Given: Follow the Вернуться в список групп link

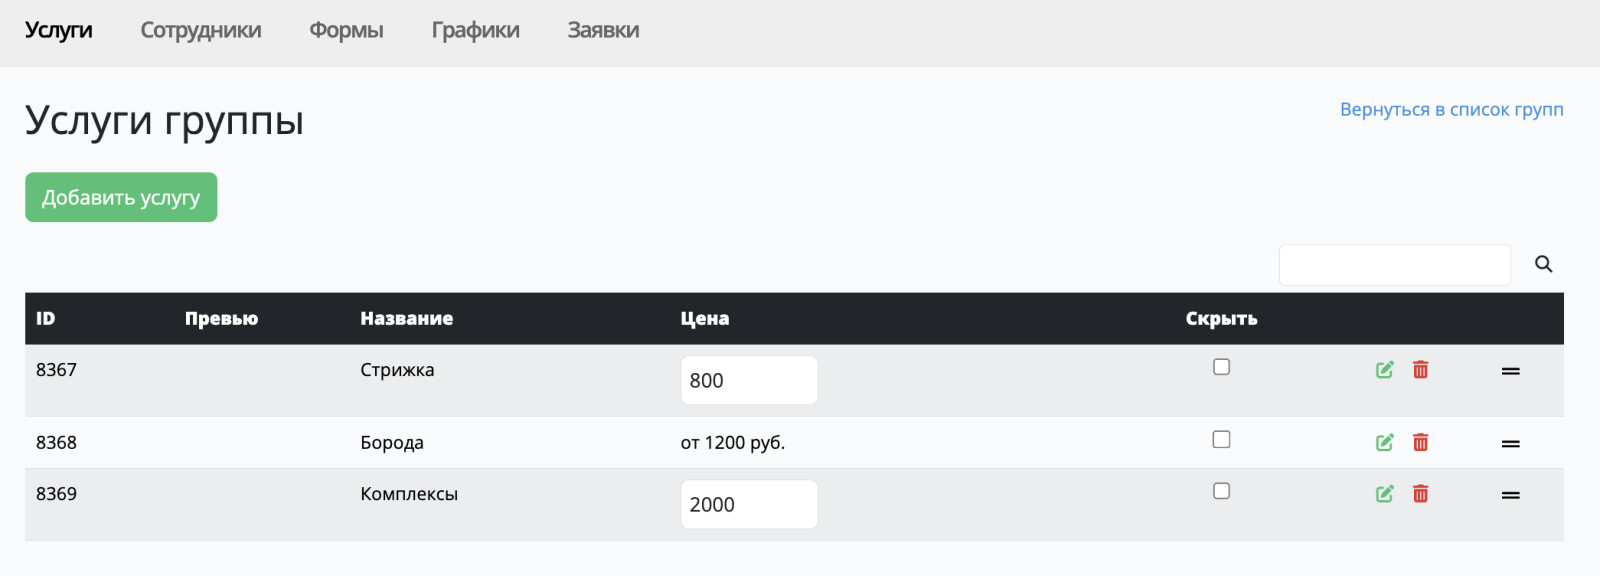Looking at the screenshot, I should pos(1451,110).
